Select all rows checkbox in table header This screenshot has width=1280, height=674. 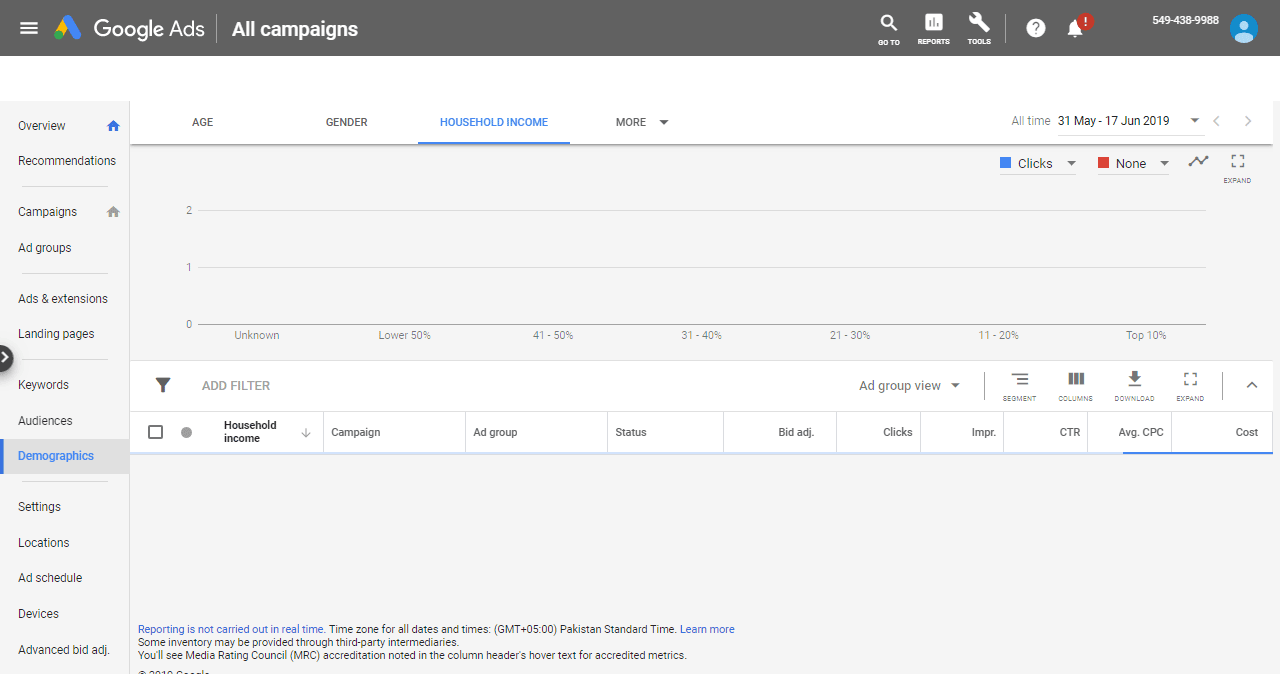[x=155, y=432]
